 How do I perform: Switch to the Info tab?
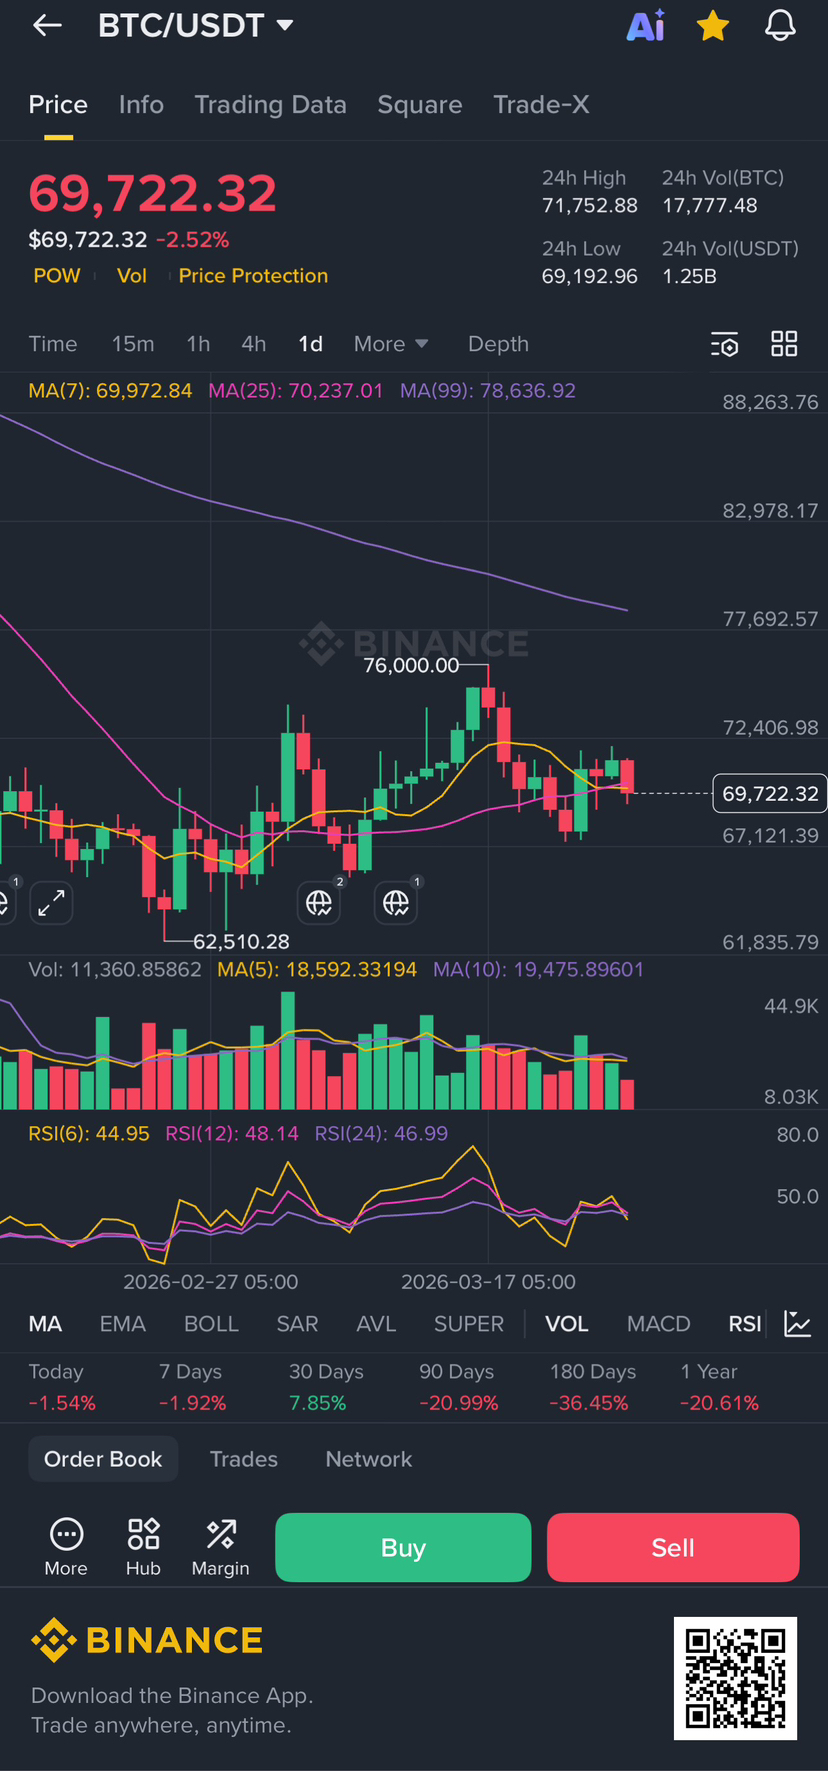point(141,105)
